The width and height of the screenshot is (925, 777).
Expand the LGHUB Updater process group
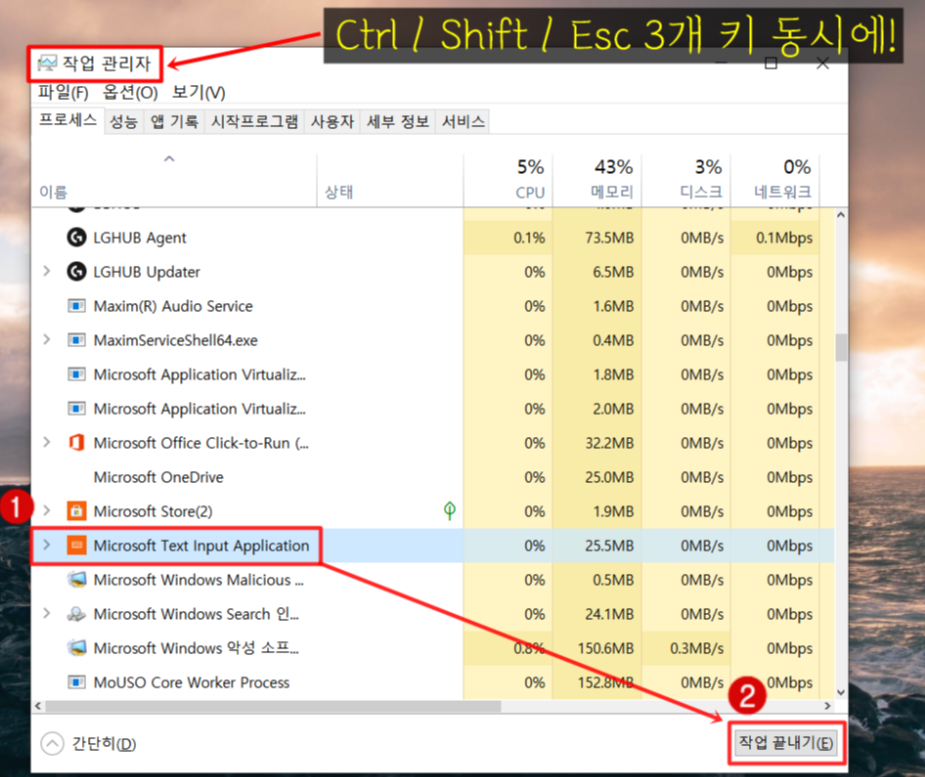click(47, 271)
